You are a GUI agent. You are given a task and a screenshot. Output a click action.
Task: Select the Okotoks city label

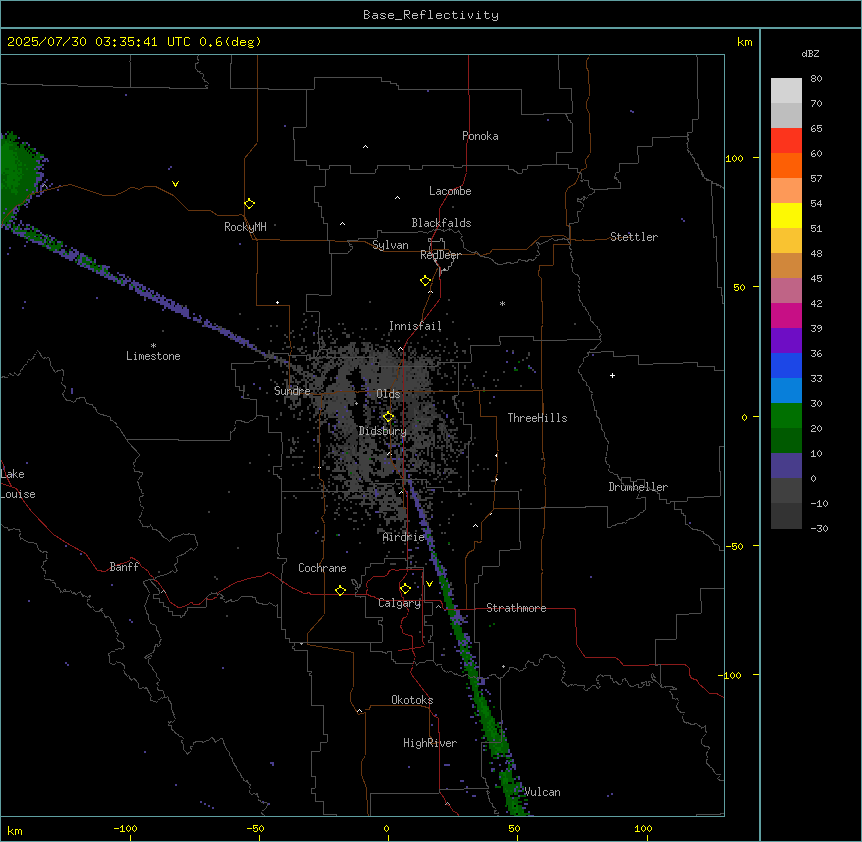coord(412,700)
